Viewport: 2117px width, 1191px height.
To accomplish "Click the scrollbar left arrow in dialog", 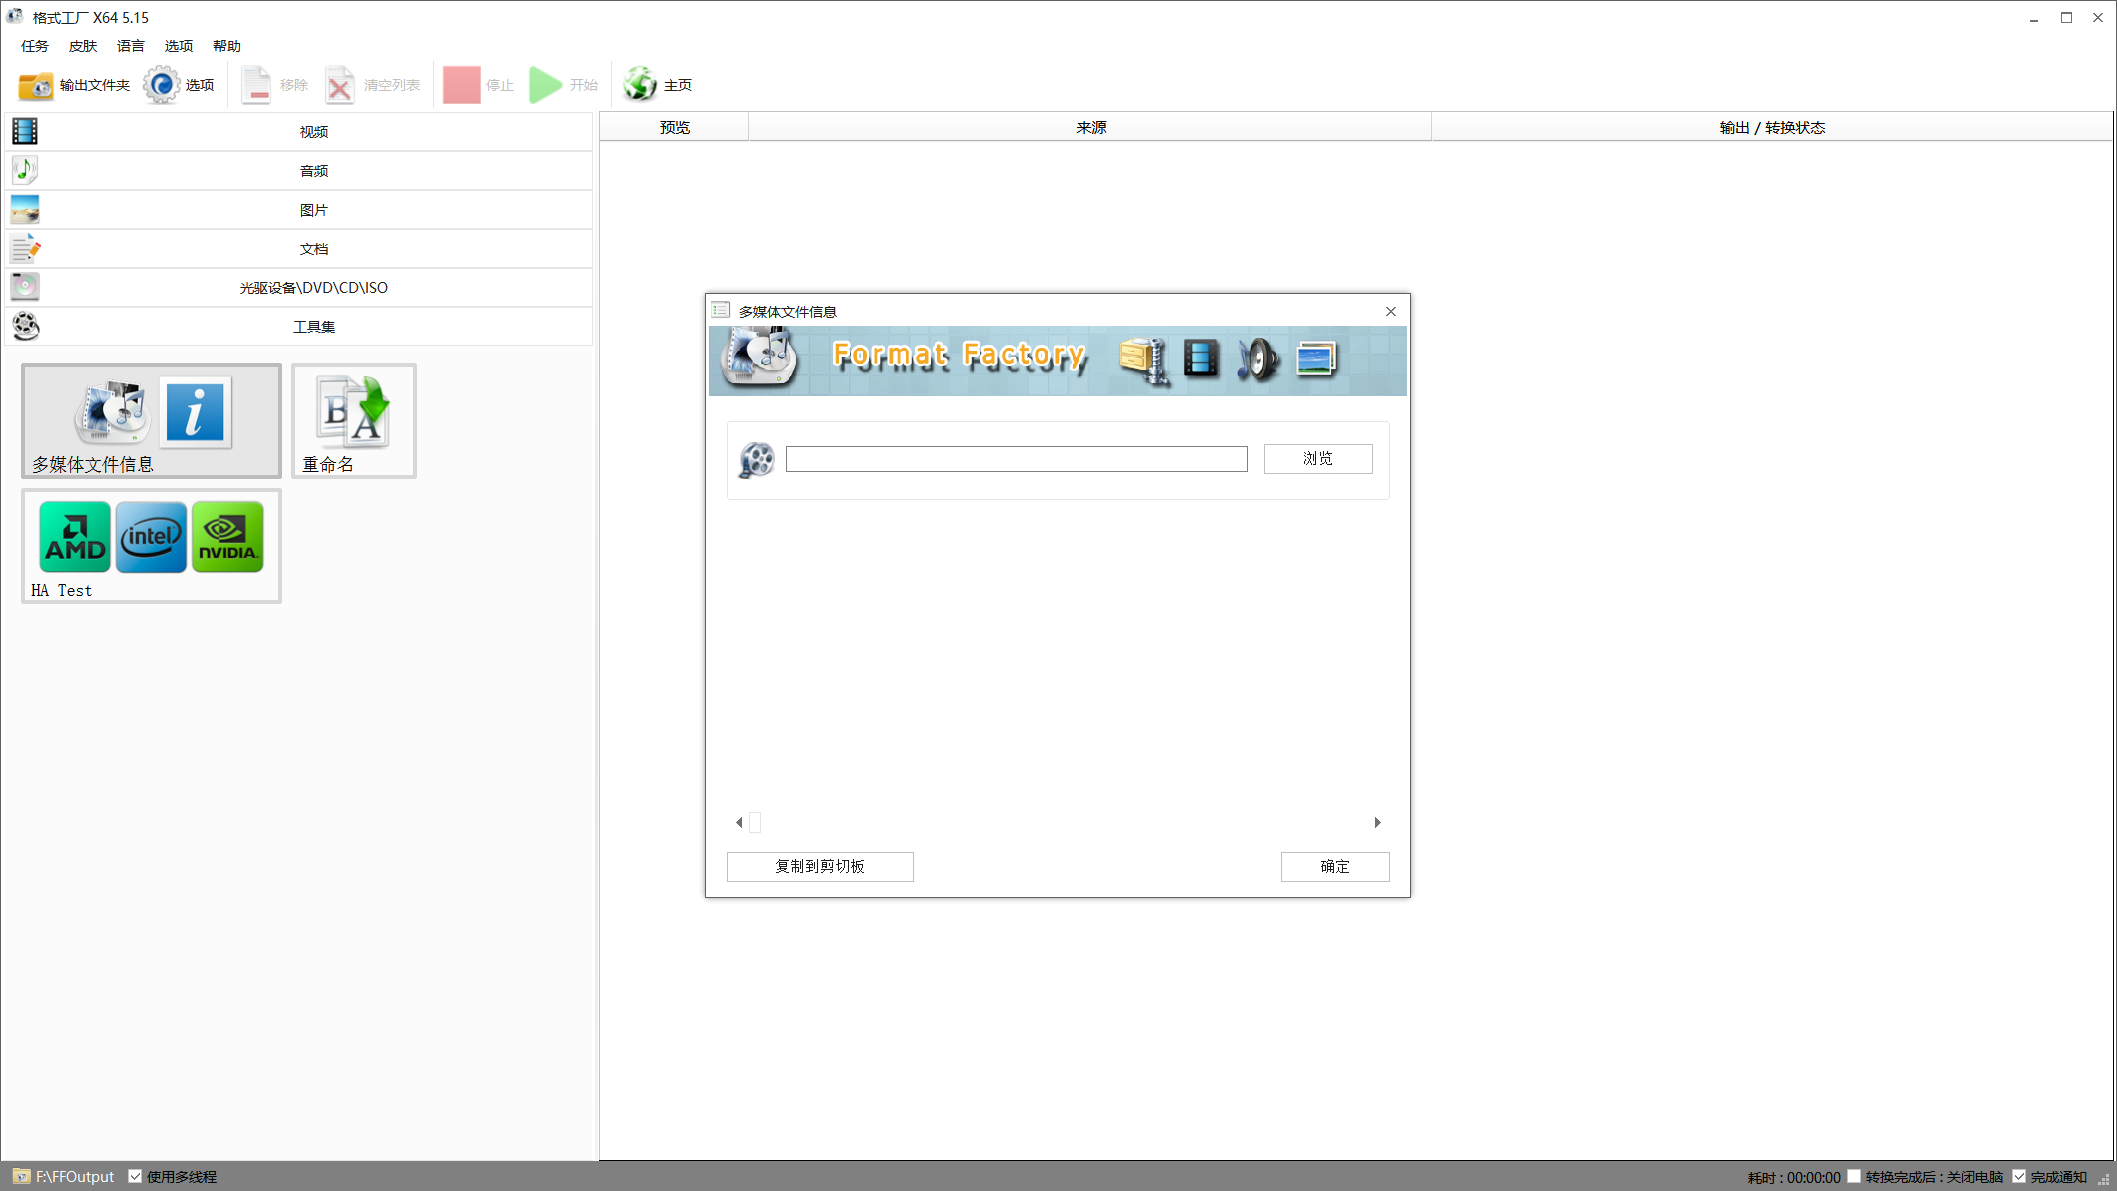I will [x=739, y=823].
